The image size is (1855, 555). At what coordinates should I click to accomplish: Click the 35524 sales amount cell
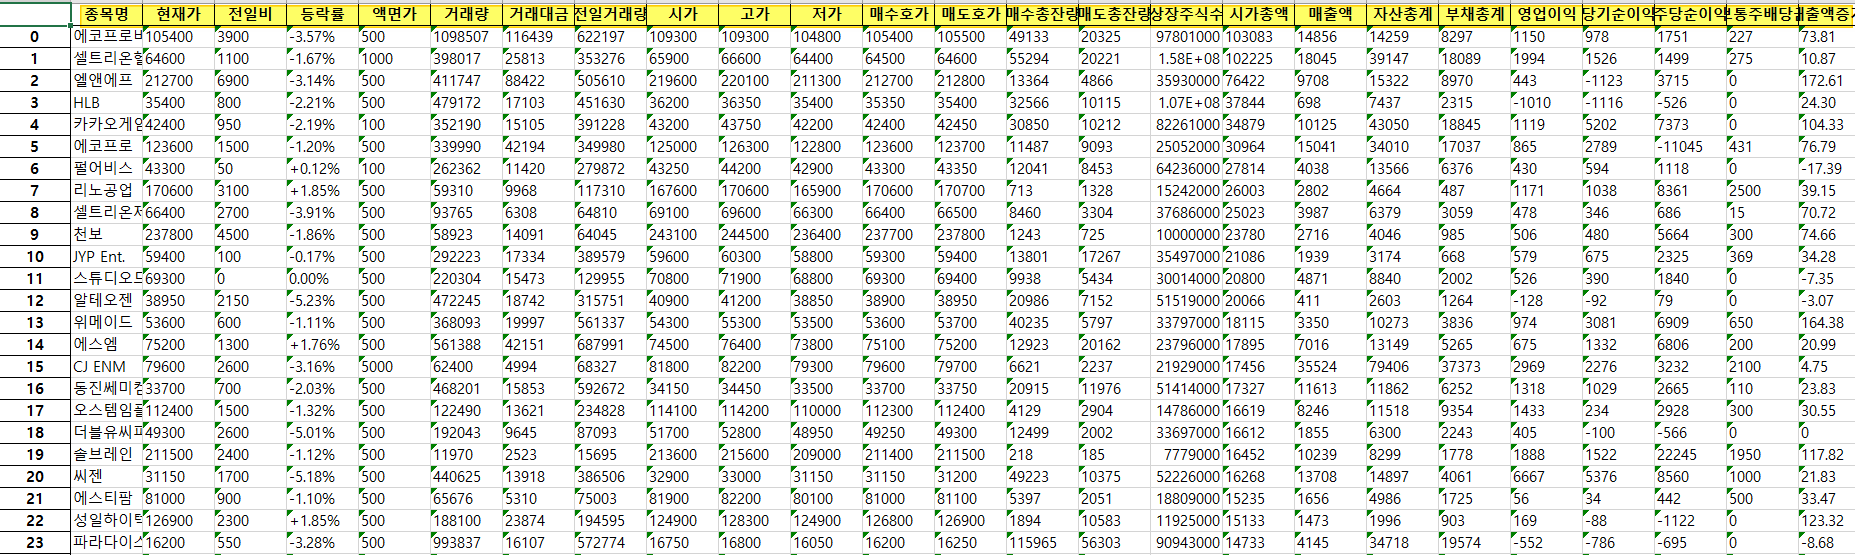1331,367
